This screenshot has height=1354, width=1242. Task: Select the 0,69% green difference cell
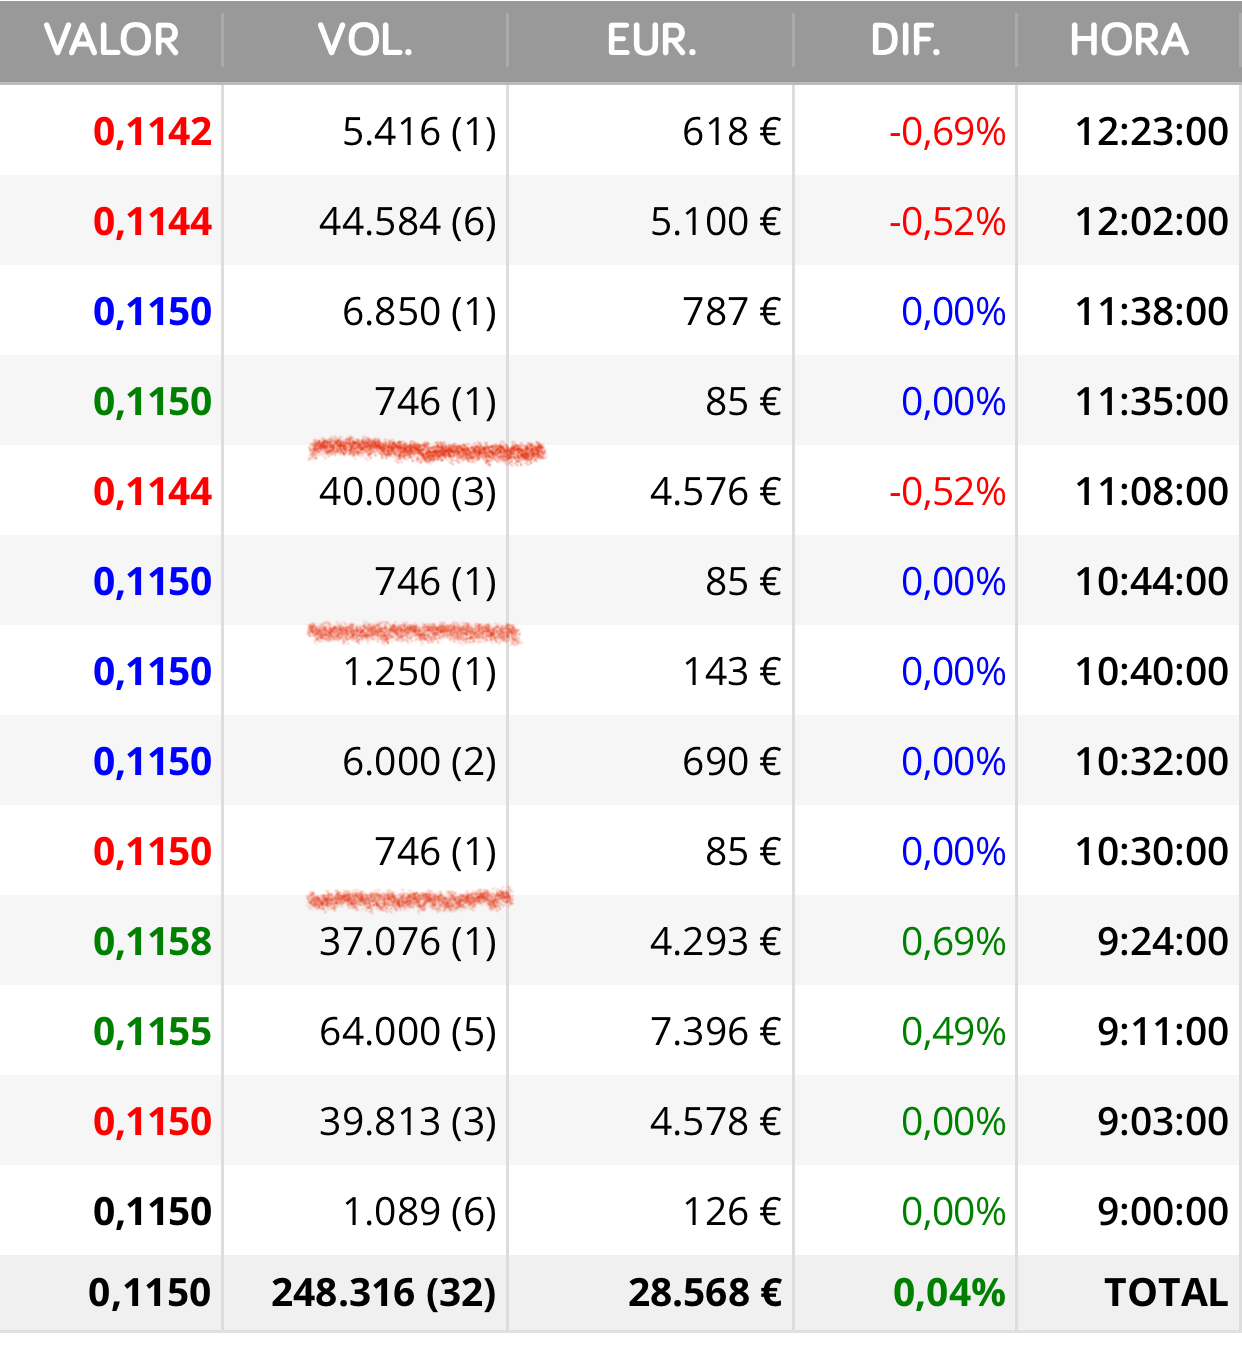point(953,942)
